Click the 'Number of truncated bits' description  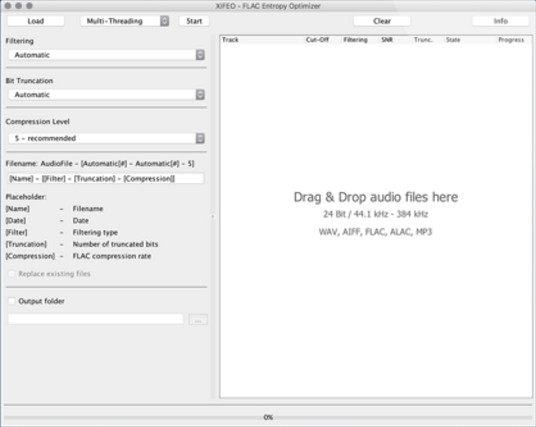coord(115,244)
